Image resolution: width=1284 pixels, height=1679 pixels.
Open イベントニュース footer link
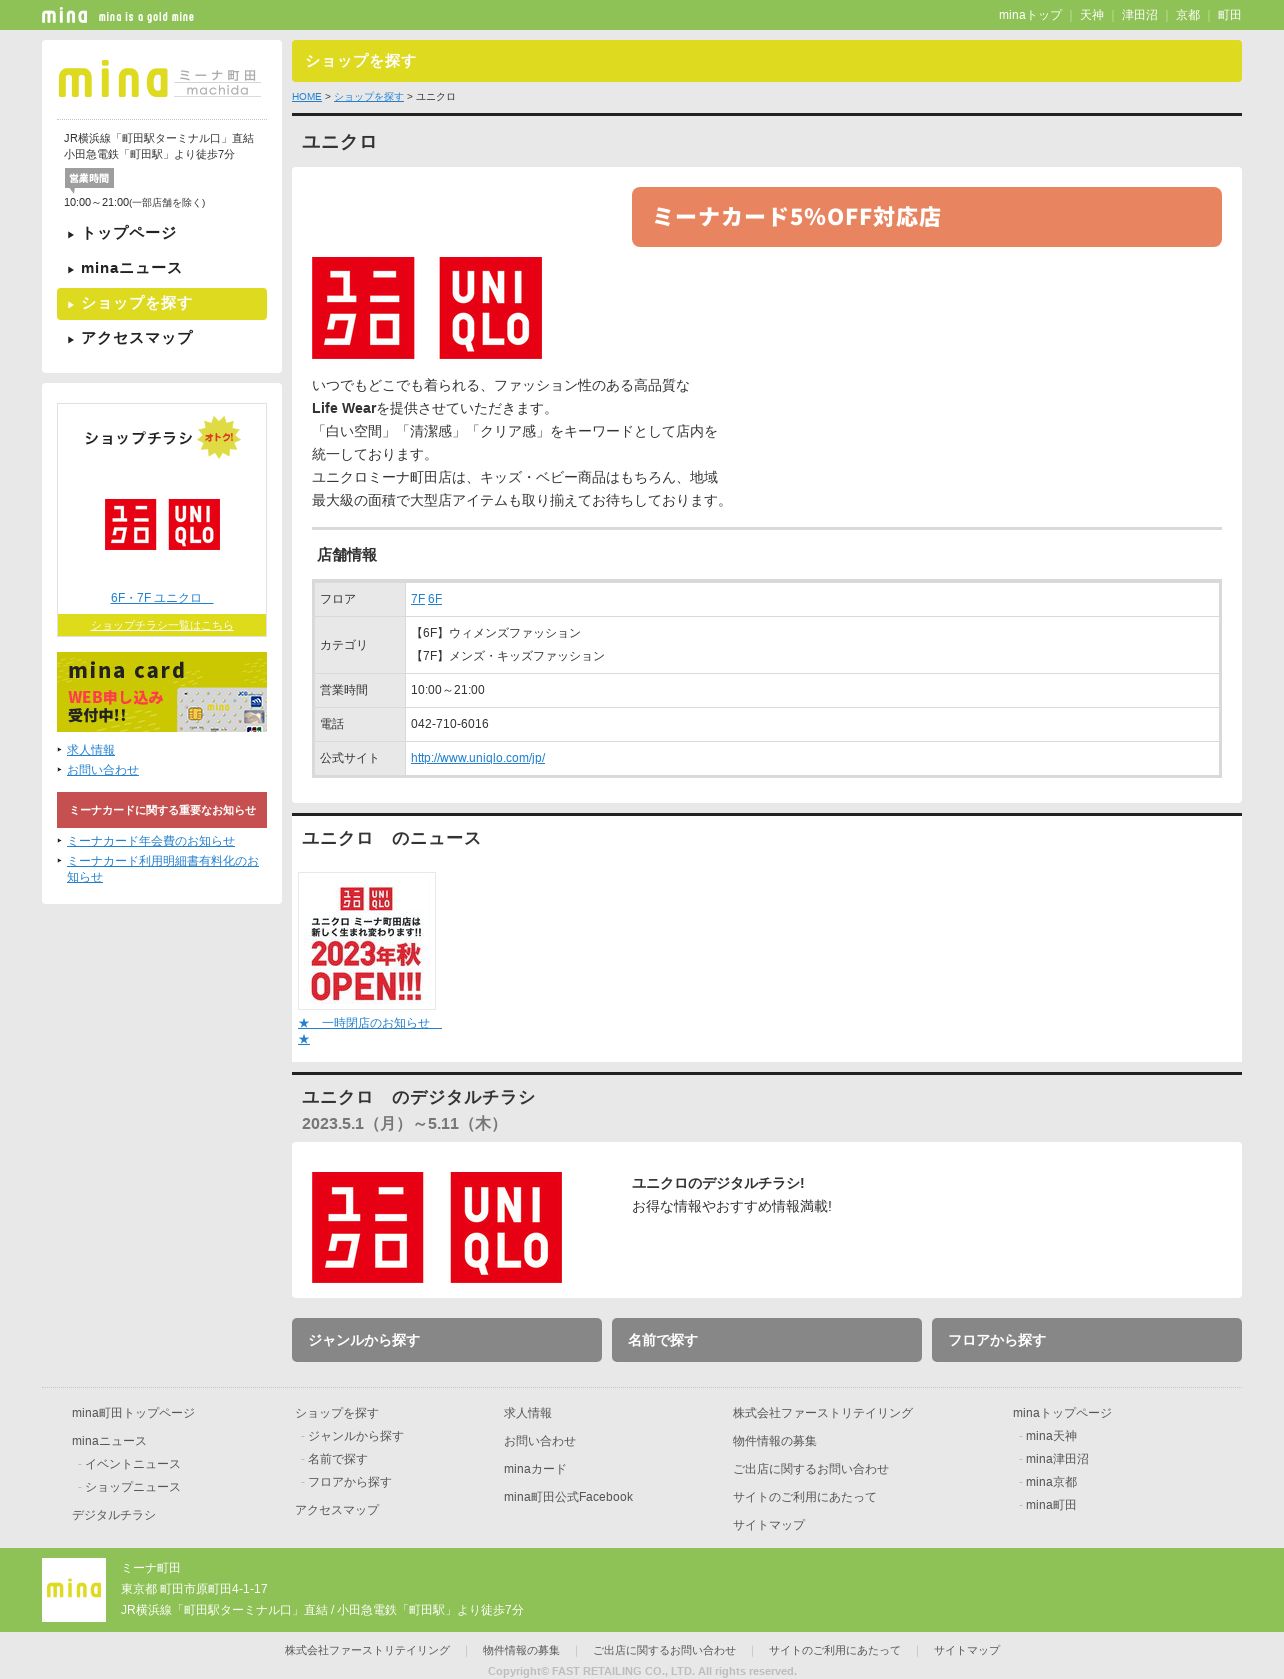(x=133, y=1464)
